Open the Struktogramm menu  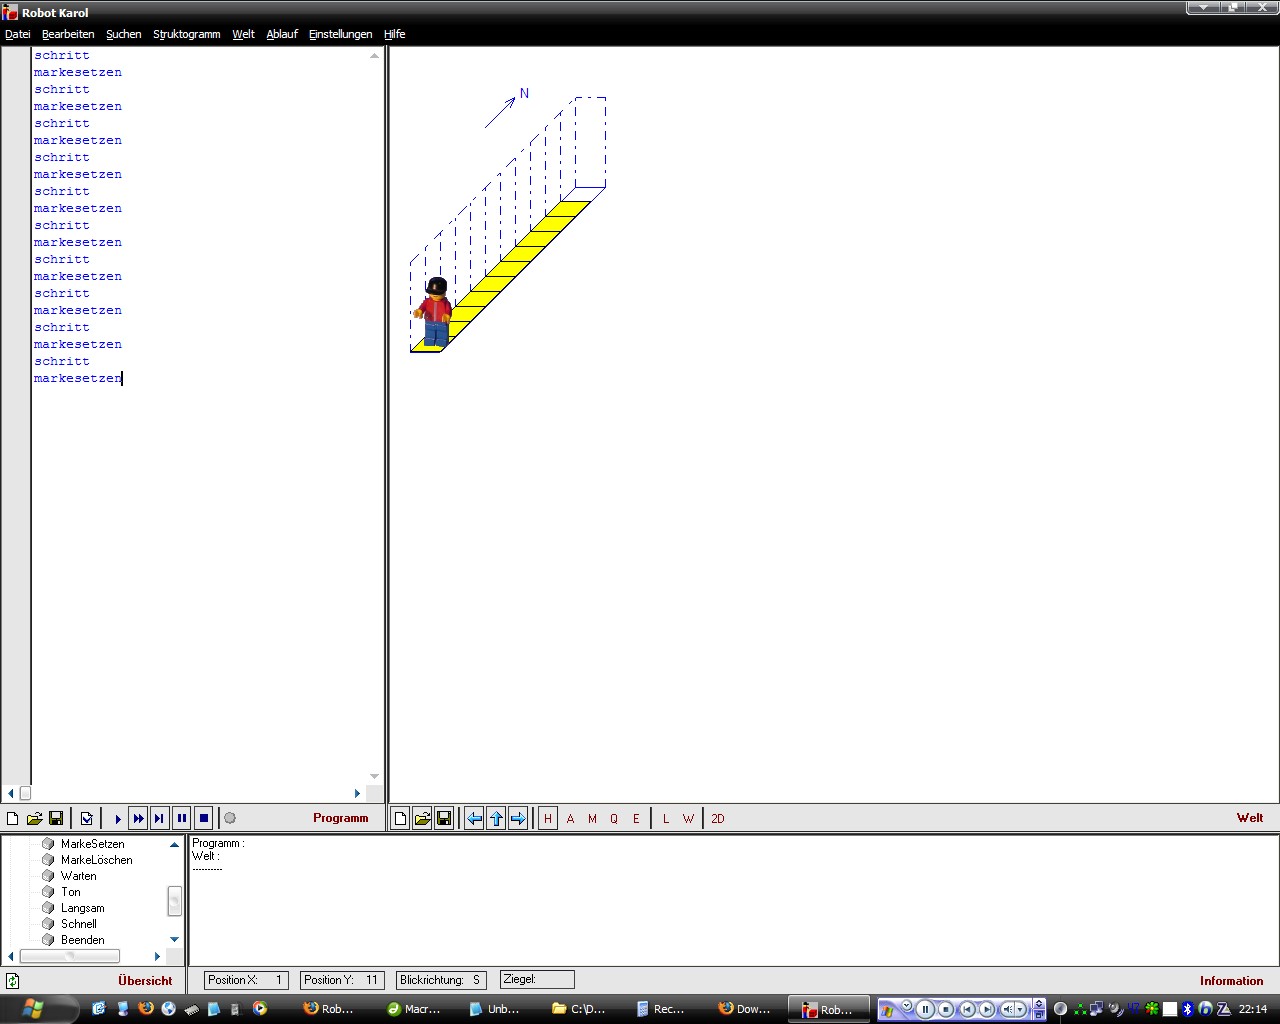tap(187, 34)
